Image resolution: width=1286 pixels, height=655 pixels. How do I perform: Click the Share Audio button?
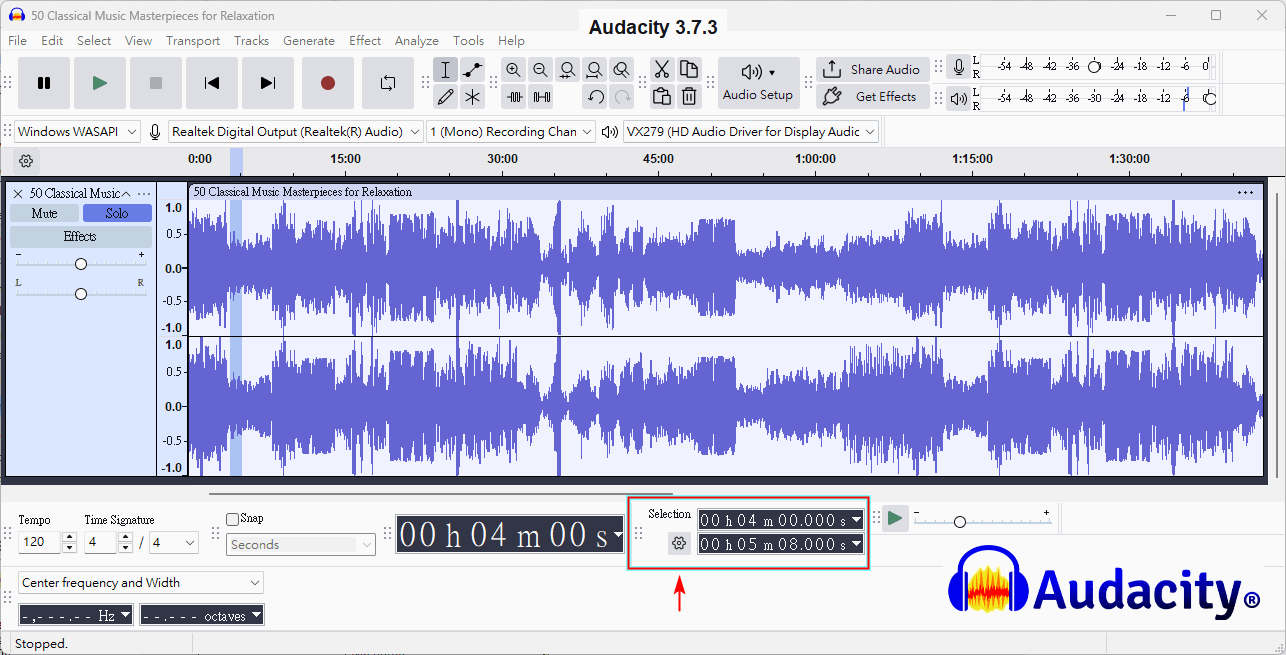coord(873,70)
